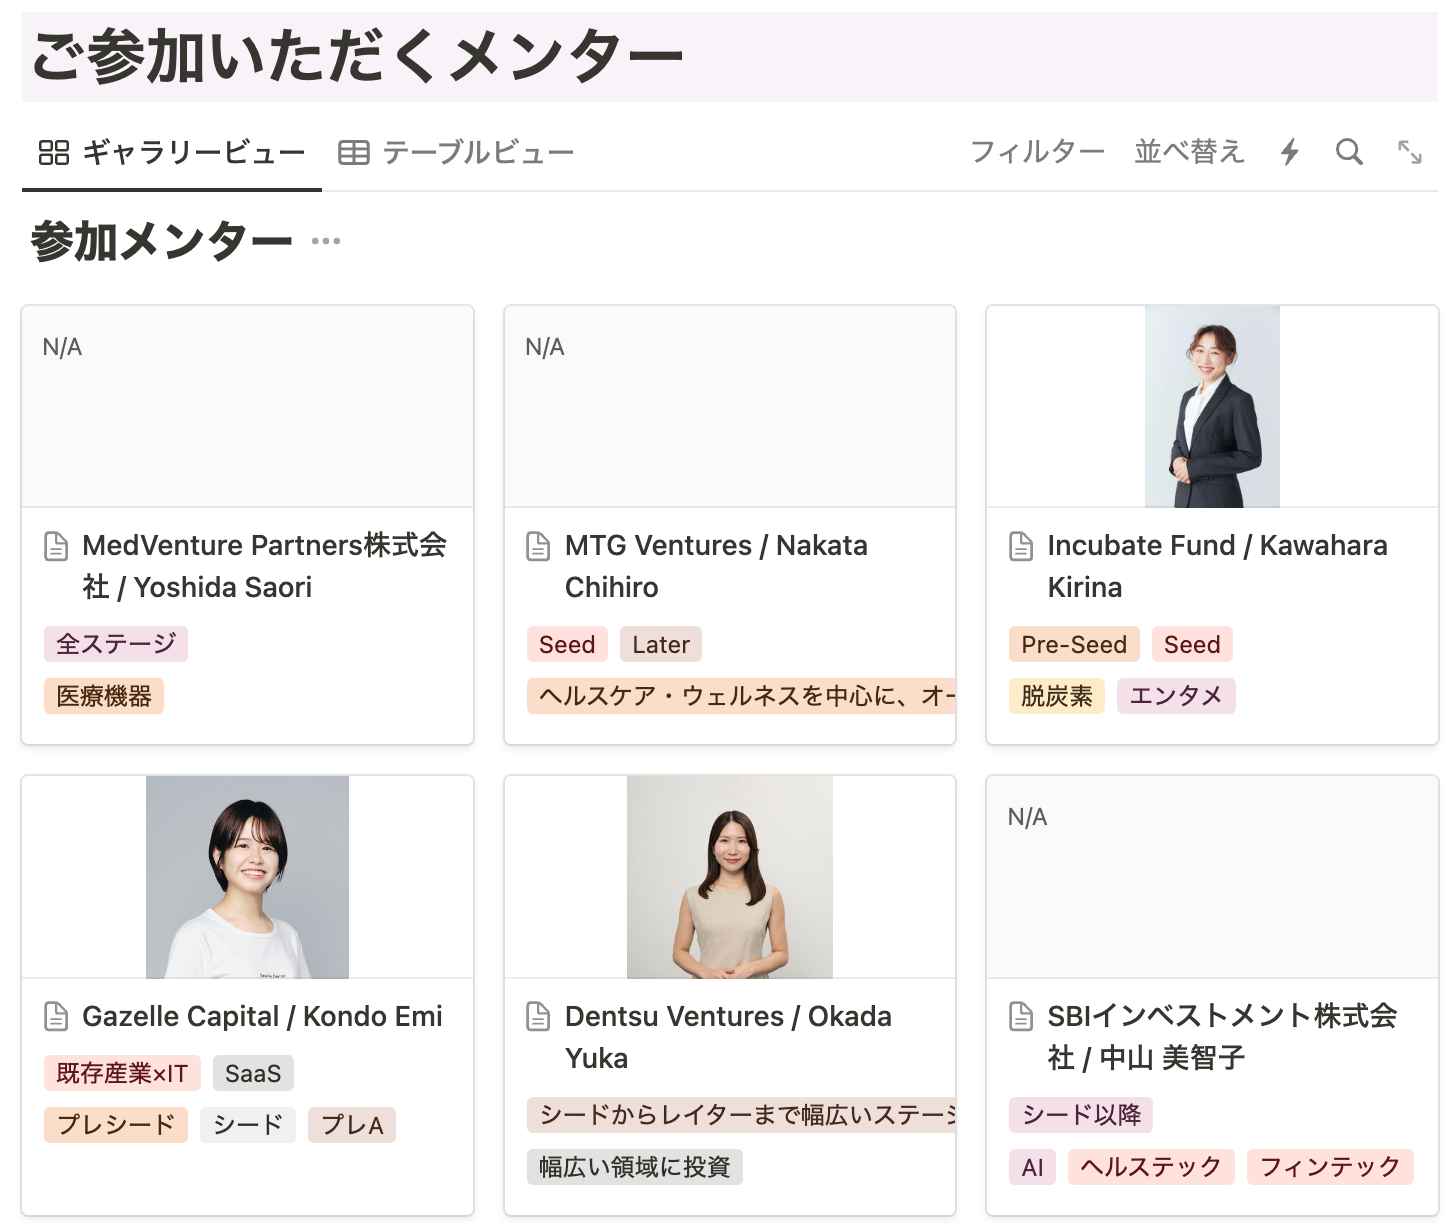Click page icon beside Incubate Fund title

point(1021,546)
